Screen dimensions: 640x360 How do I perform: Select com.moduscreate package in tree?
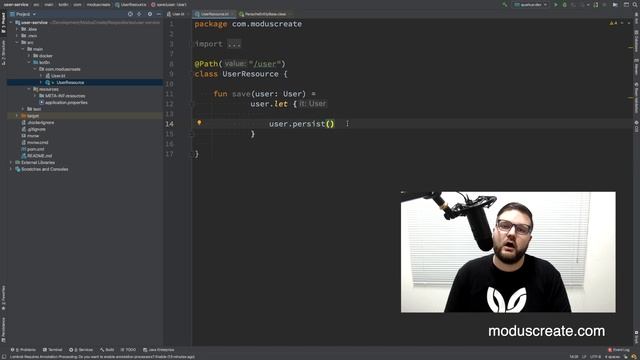tap(62, 69)
